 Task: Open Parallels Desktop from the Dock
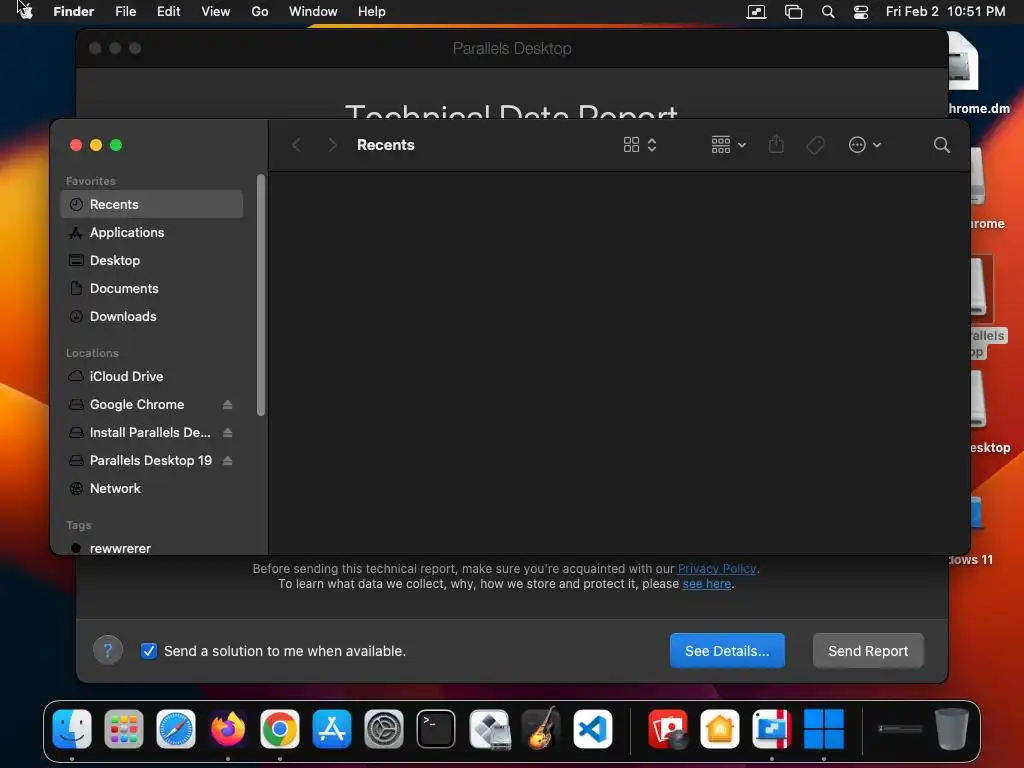(x=771, y=729)
